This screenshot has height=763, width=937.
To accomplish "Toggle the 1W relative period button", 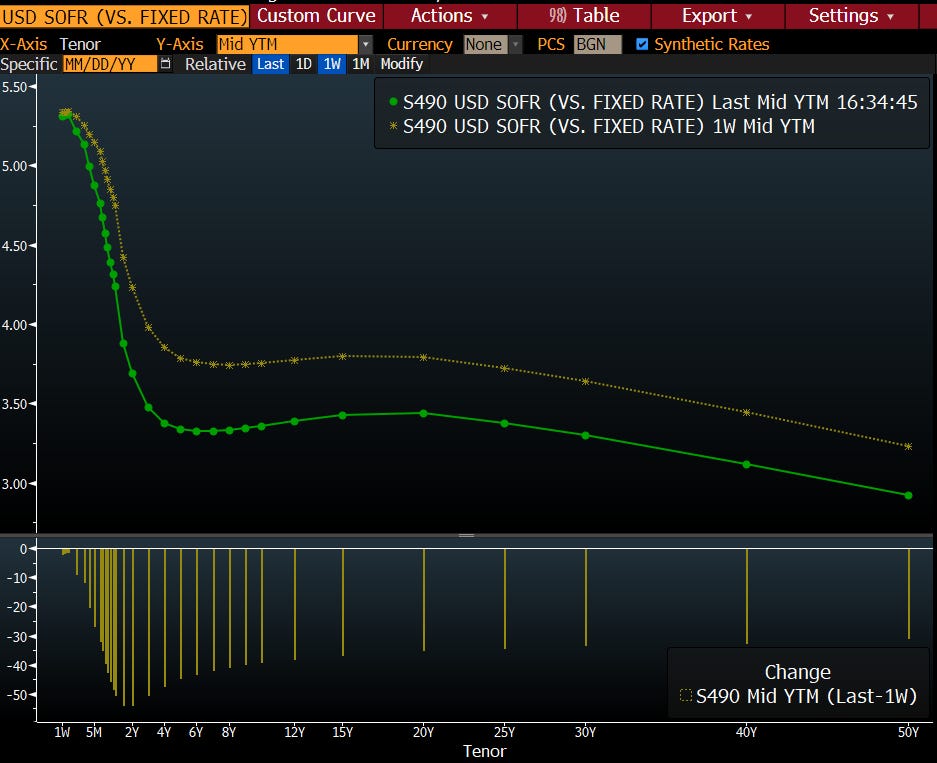I will [332, 64].
